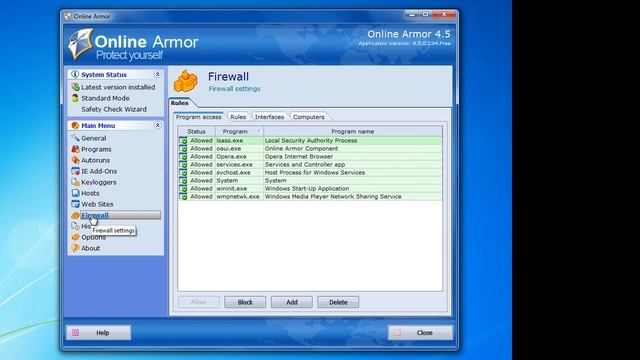Switch to the Program access tab
640x360 pixels.
199,117
